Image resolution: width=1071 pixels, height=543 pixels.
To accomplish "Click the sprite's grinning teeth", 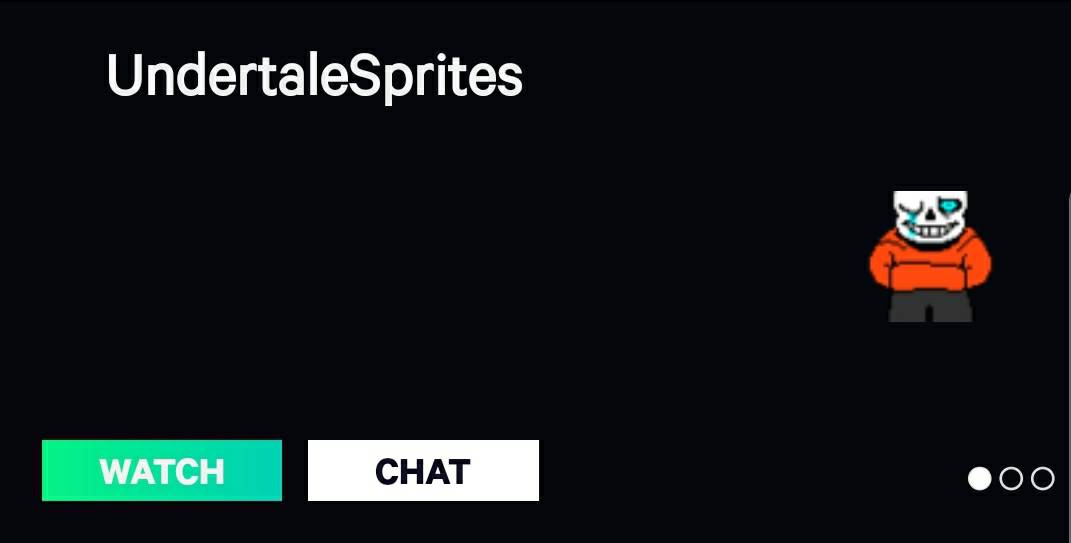I will pyautogui.click(x=930, y=232).
